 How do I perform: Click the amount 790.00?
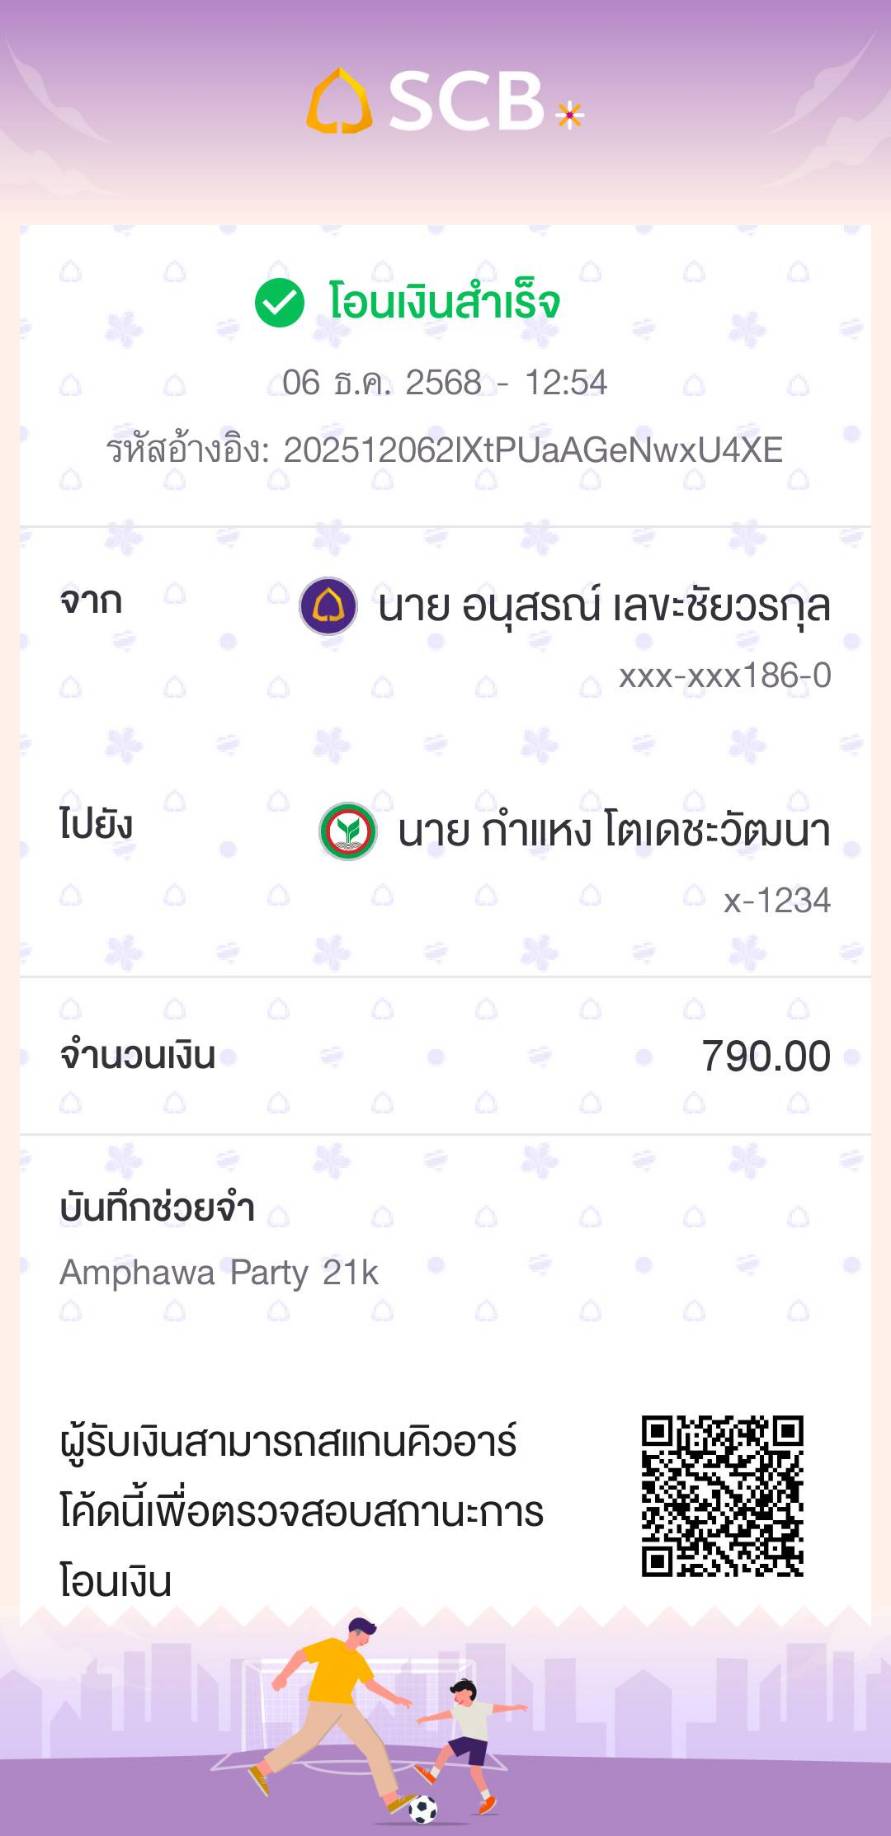click(x=765, y=1057)
